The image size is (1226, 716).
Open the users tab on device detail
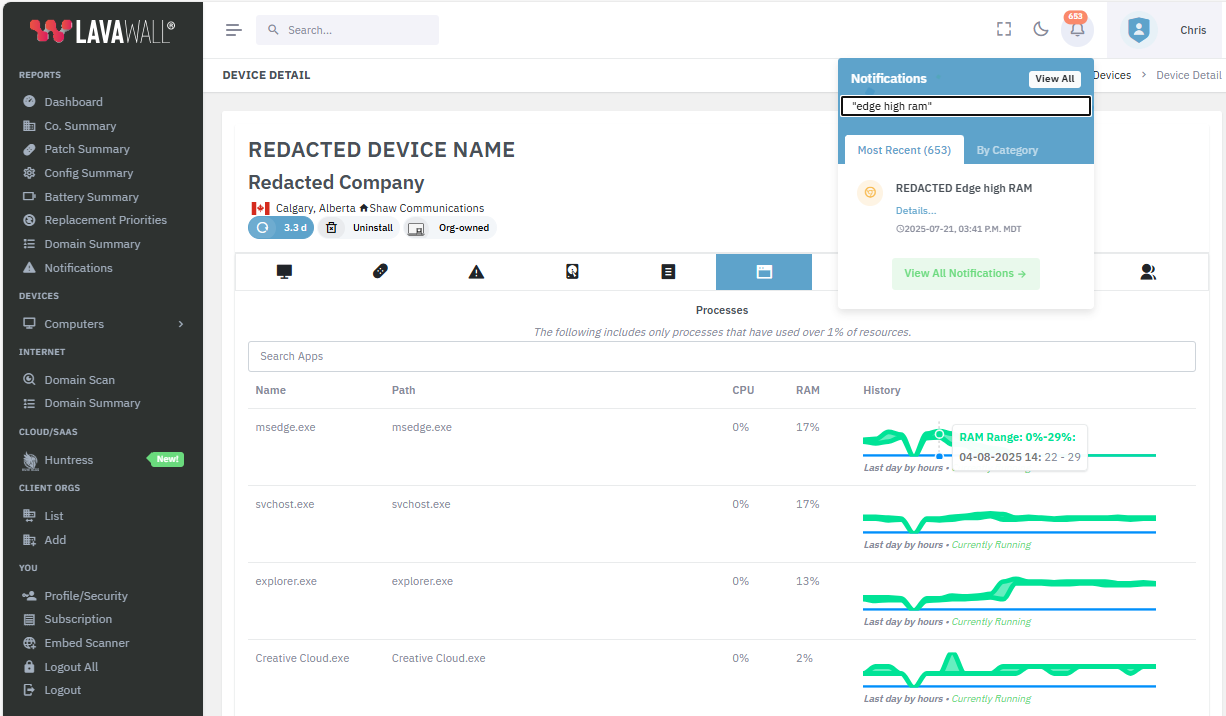(1148, 271)
